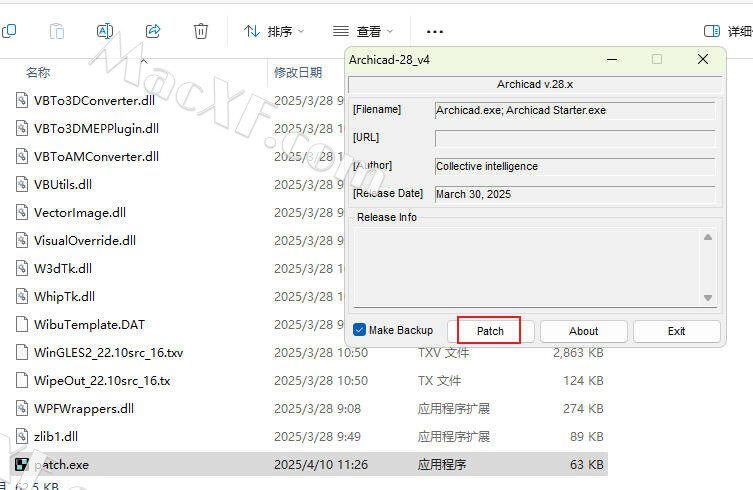This screenshot has height=490, width=753.
Task: Select file VBTo3DMEPPlugin.dll
Action: [x=96, y=128]
